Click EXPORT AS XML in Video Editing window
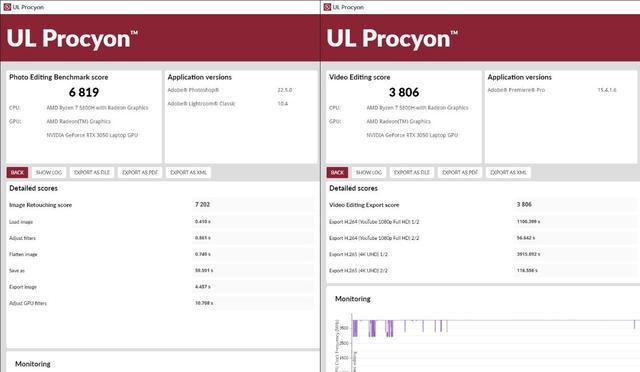The height and width of the screenshot is (372, 640). [508, 172]
